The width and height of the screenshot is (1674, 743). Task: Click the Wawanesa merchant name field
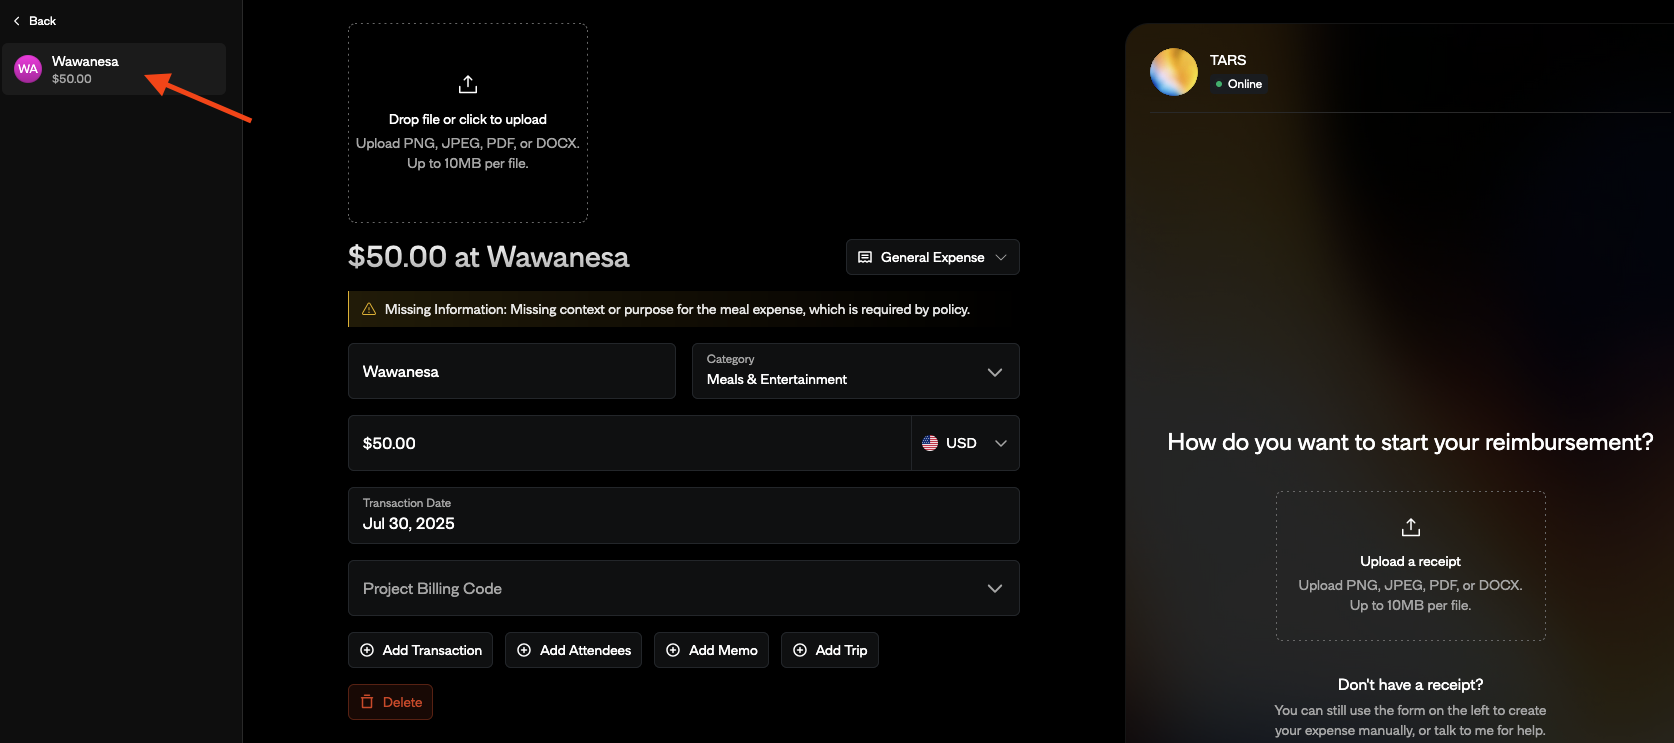pyautogui.click(x=511, y=371)
